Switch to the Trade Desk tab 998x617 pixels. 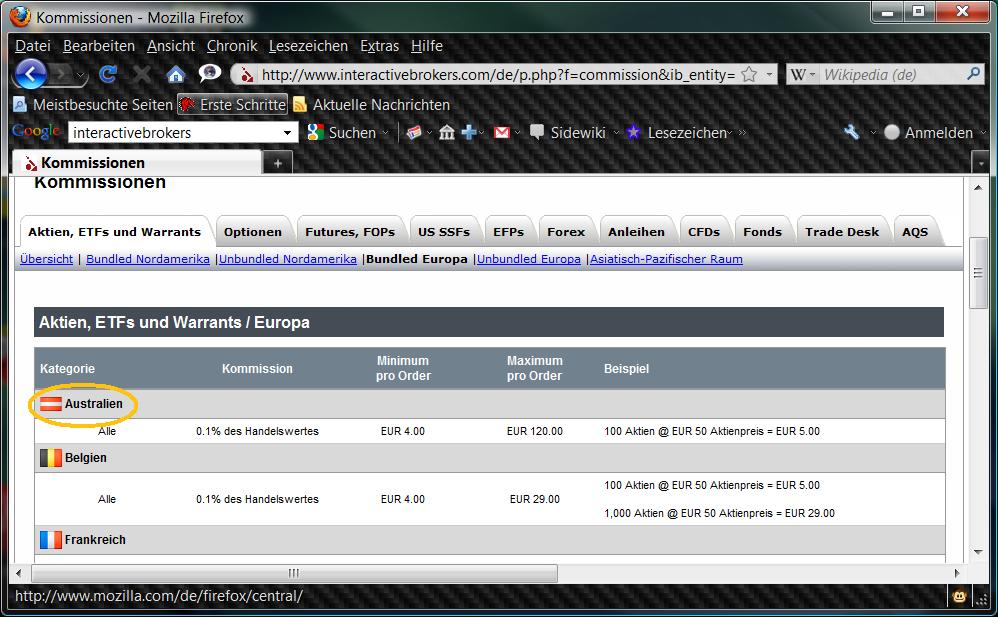[x=842, y=232]
